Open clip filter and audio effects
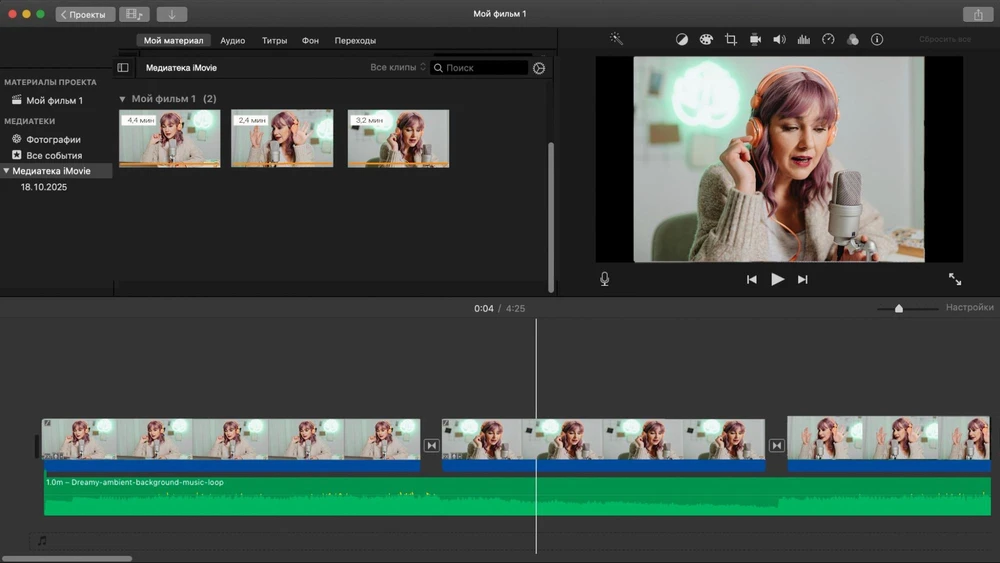Screen dimensions: 1000x563 point(853,40)
